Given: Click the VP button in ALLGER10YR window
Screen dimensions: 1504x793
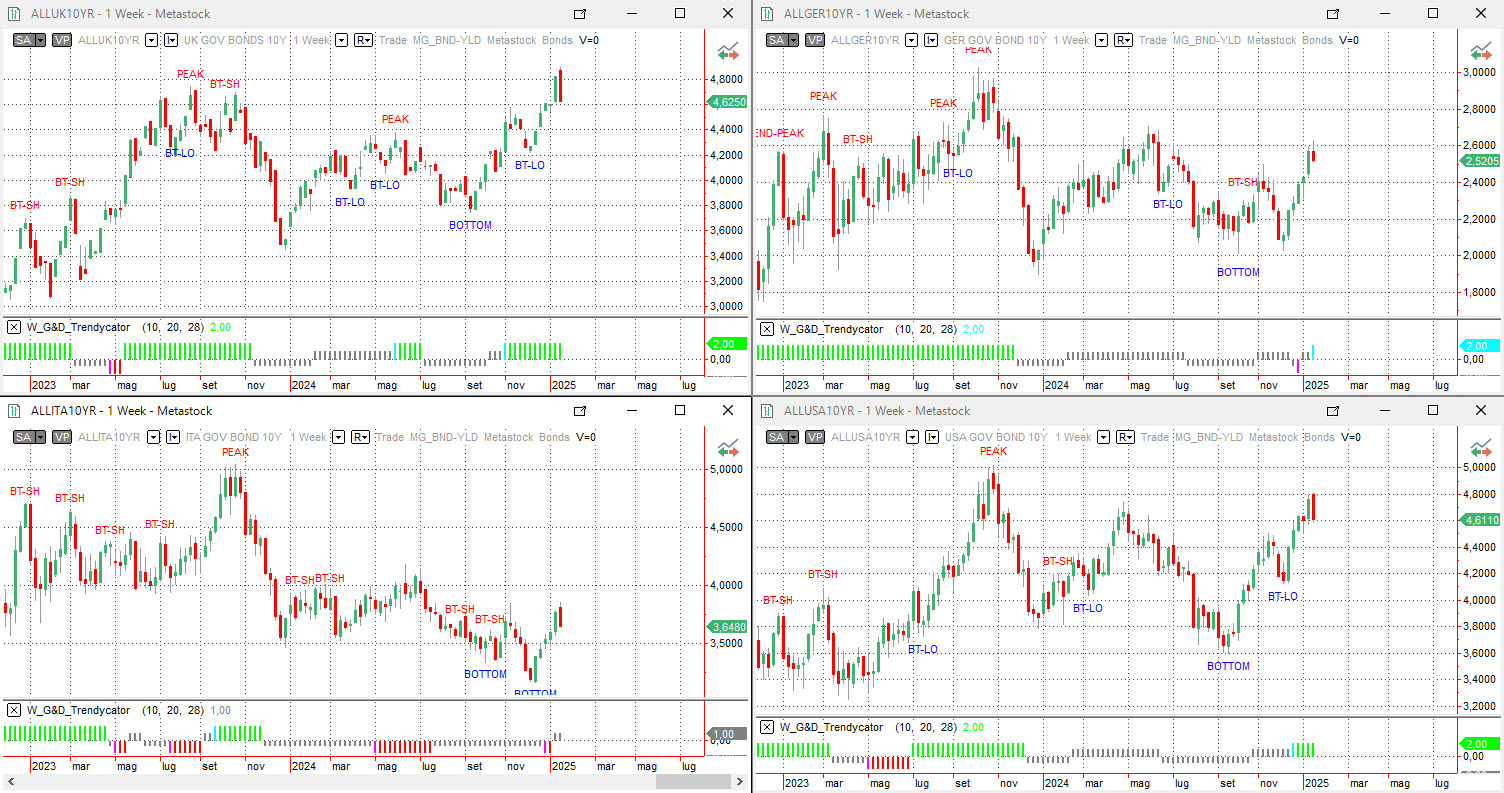Looking at the screenshot, I should [816, 40].
